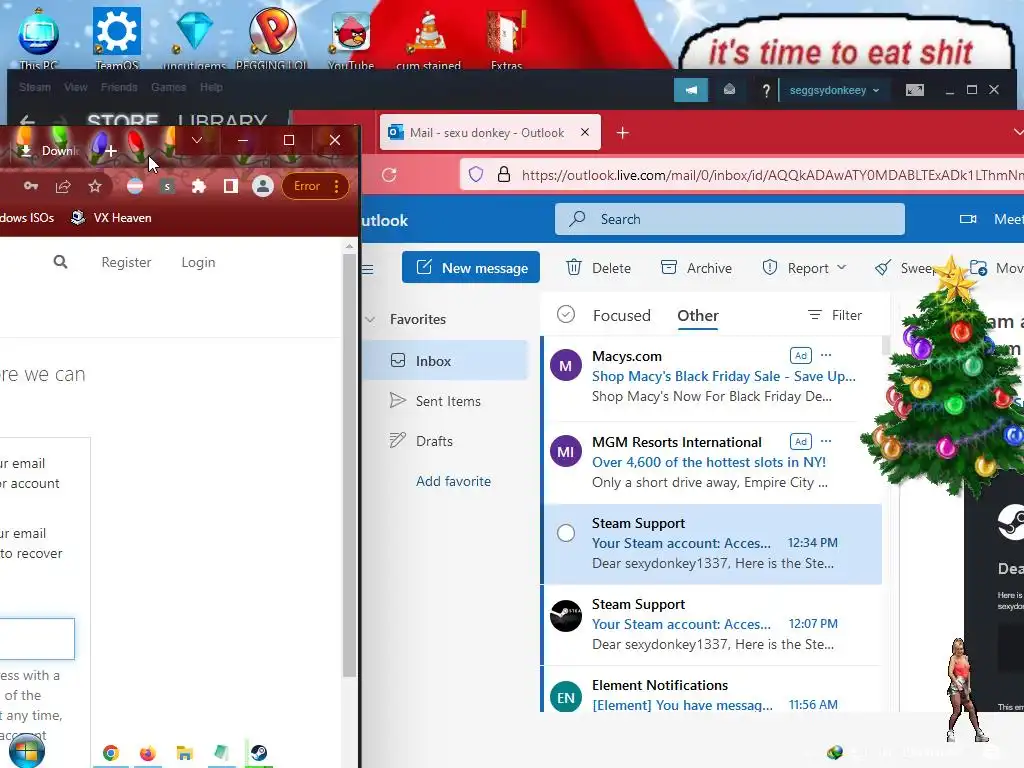Click the site padlock icon in Firefox
Screen dimensions: 1024x768
coord(504,174)
